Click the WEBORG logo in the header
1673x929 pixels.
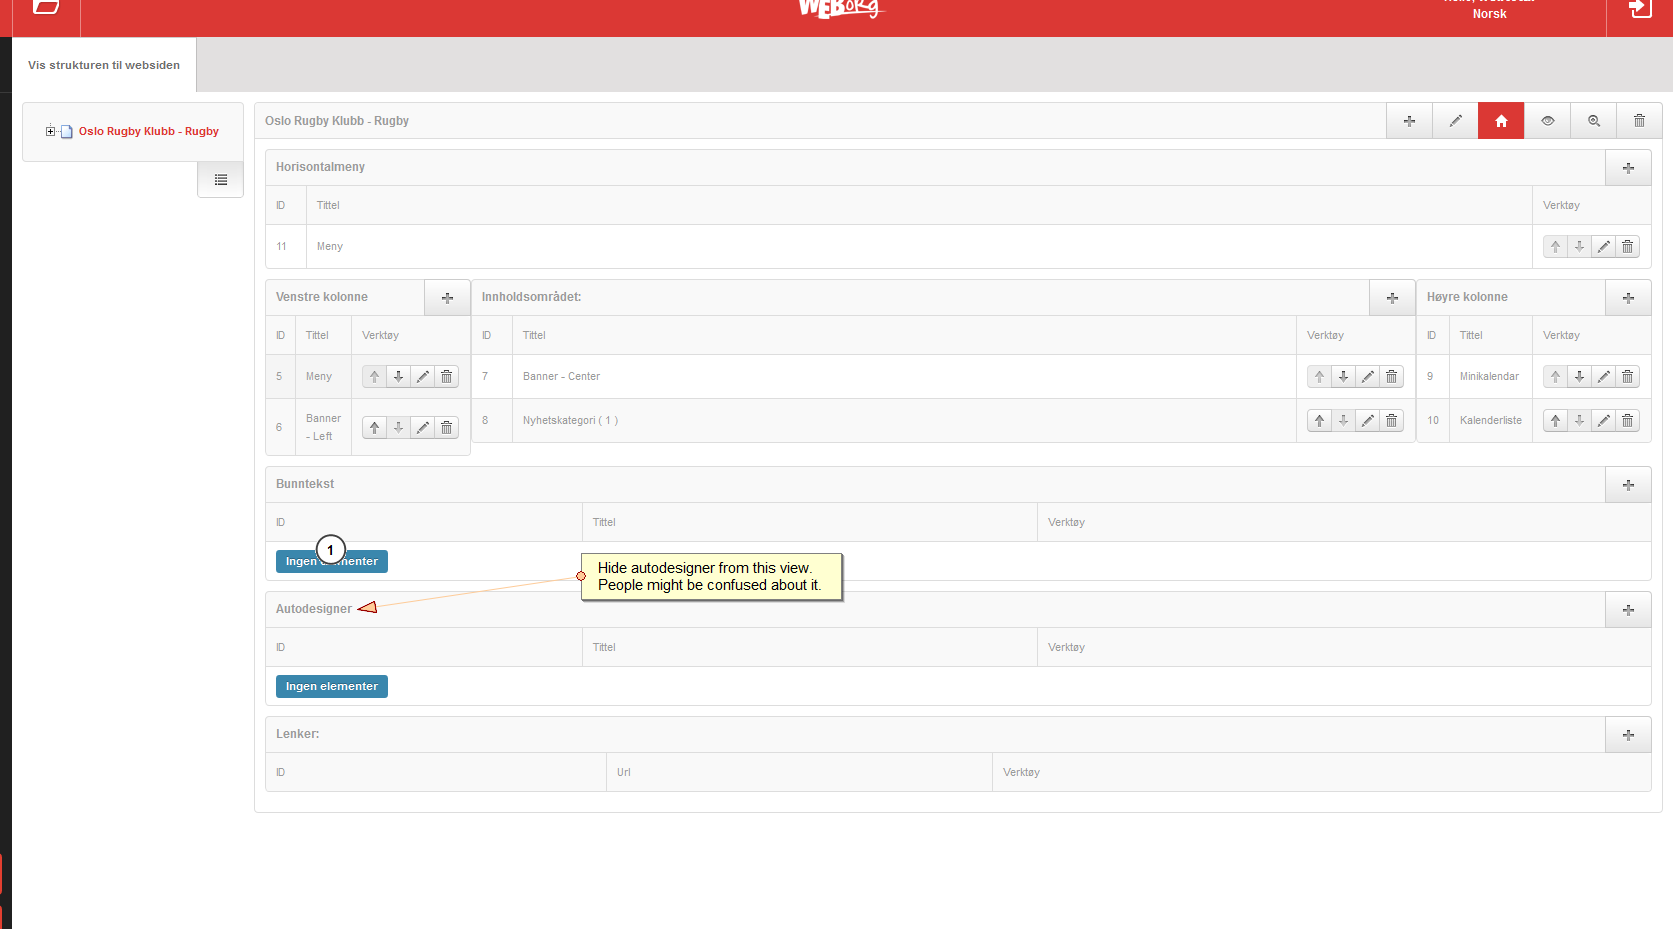pos(841,9)
